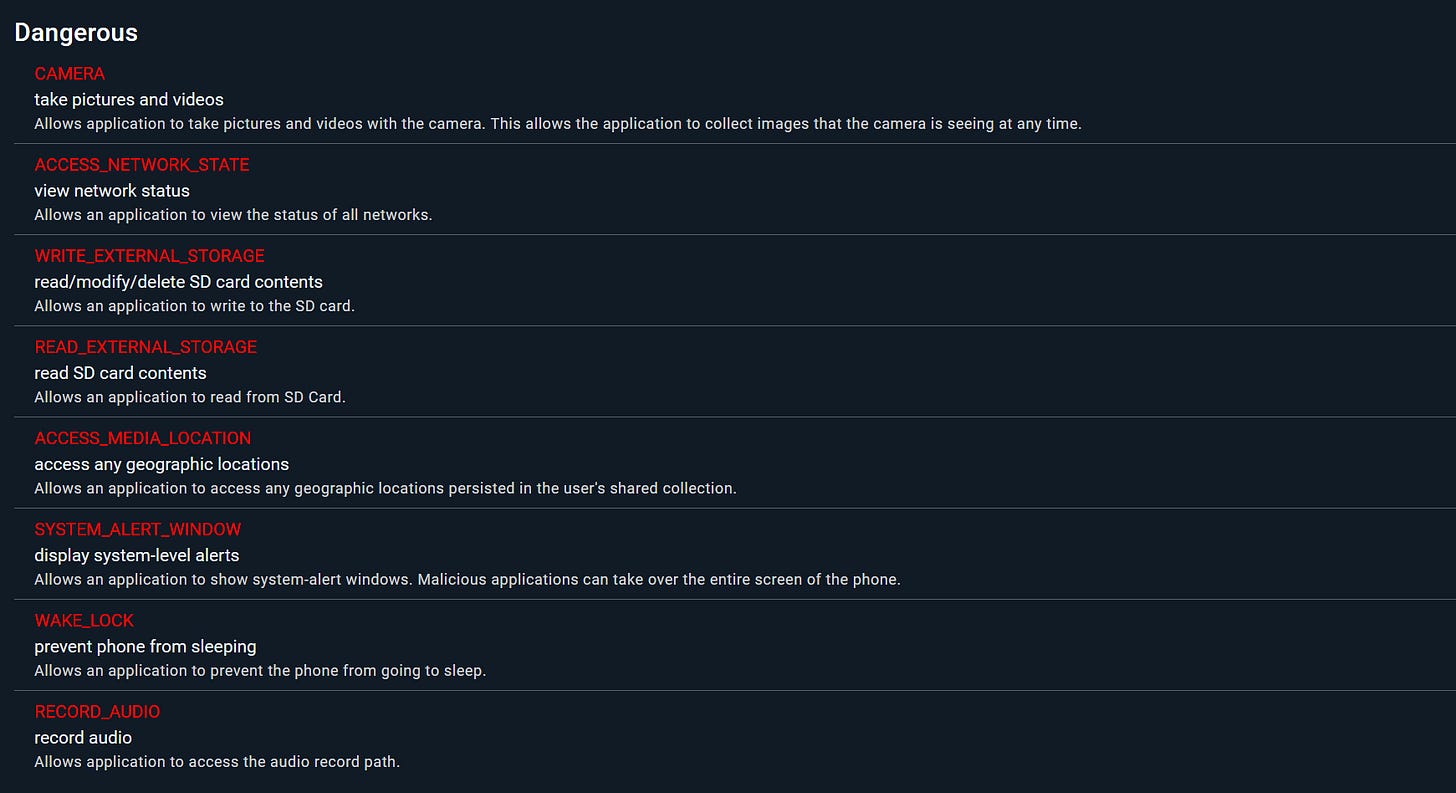The width and height of the screenshot is (1456, 793).
Task: Click the WAKE_LOCK permission name
Action: (x=84, y=619)
